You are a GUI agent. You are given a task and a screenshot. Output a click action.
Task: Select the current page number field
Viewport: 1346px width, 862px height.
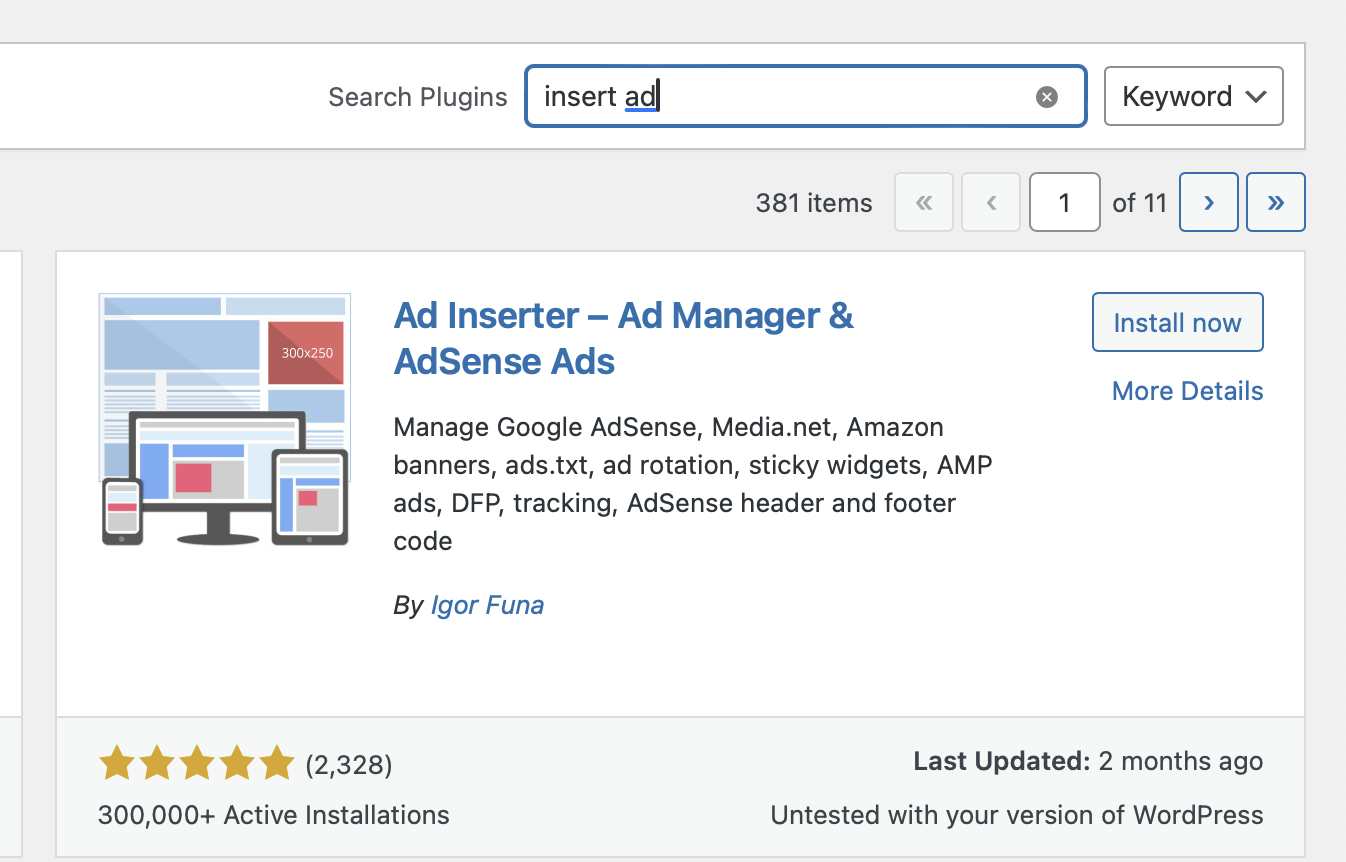tap(1064, 203)
